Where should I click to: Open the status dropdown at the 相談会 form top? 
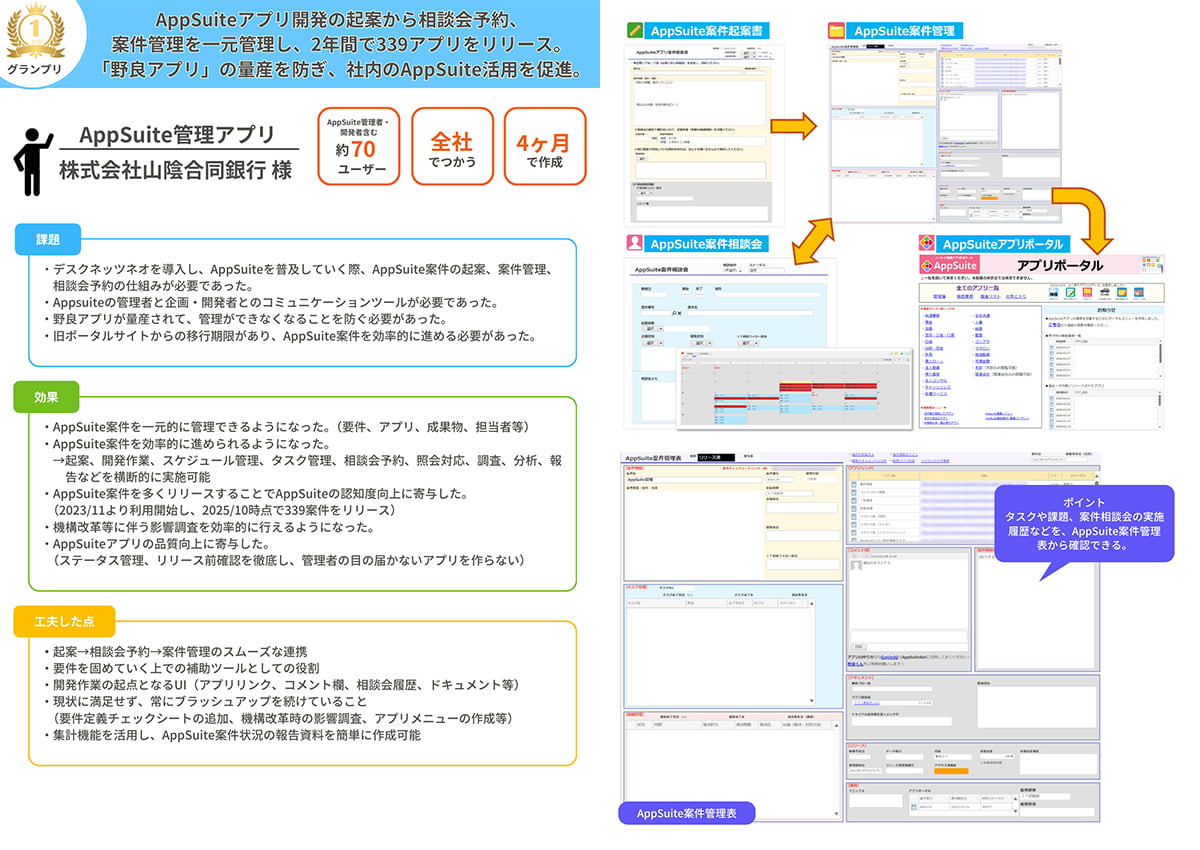click(732, 271)
